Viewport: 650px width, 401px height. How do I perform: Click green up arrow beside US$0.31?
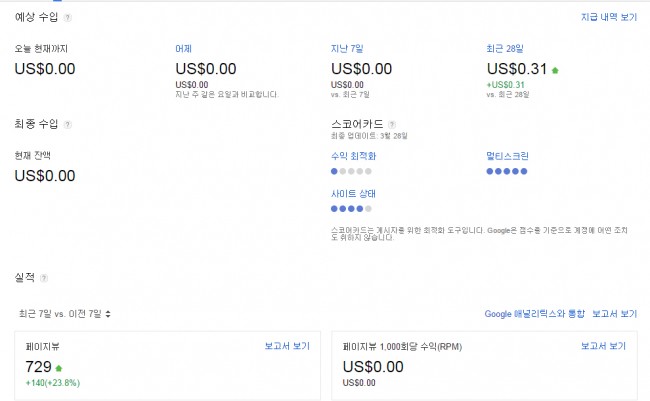pyautogui.click(x=555, y=70)
